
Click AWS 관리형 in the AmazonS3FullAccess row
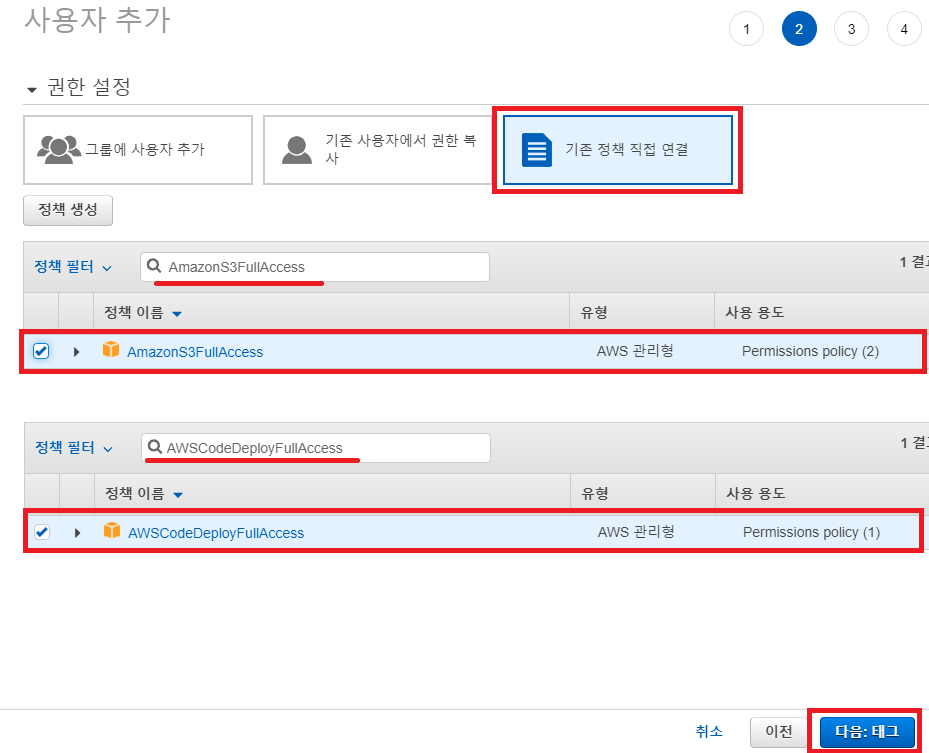[635, 351]
